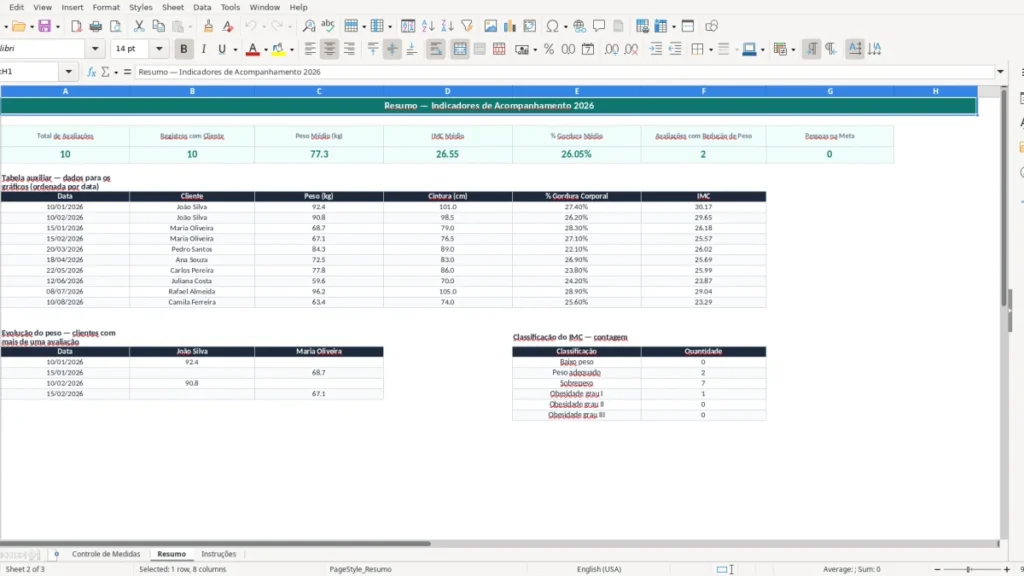
Task: Click the Format as Percent icon
Action: [549, 49]
